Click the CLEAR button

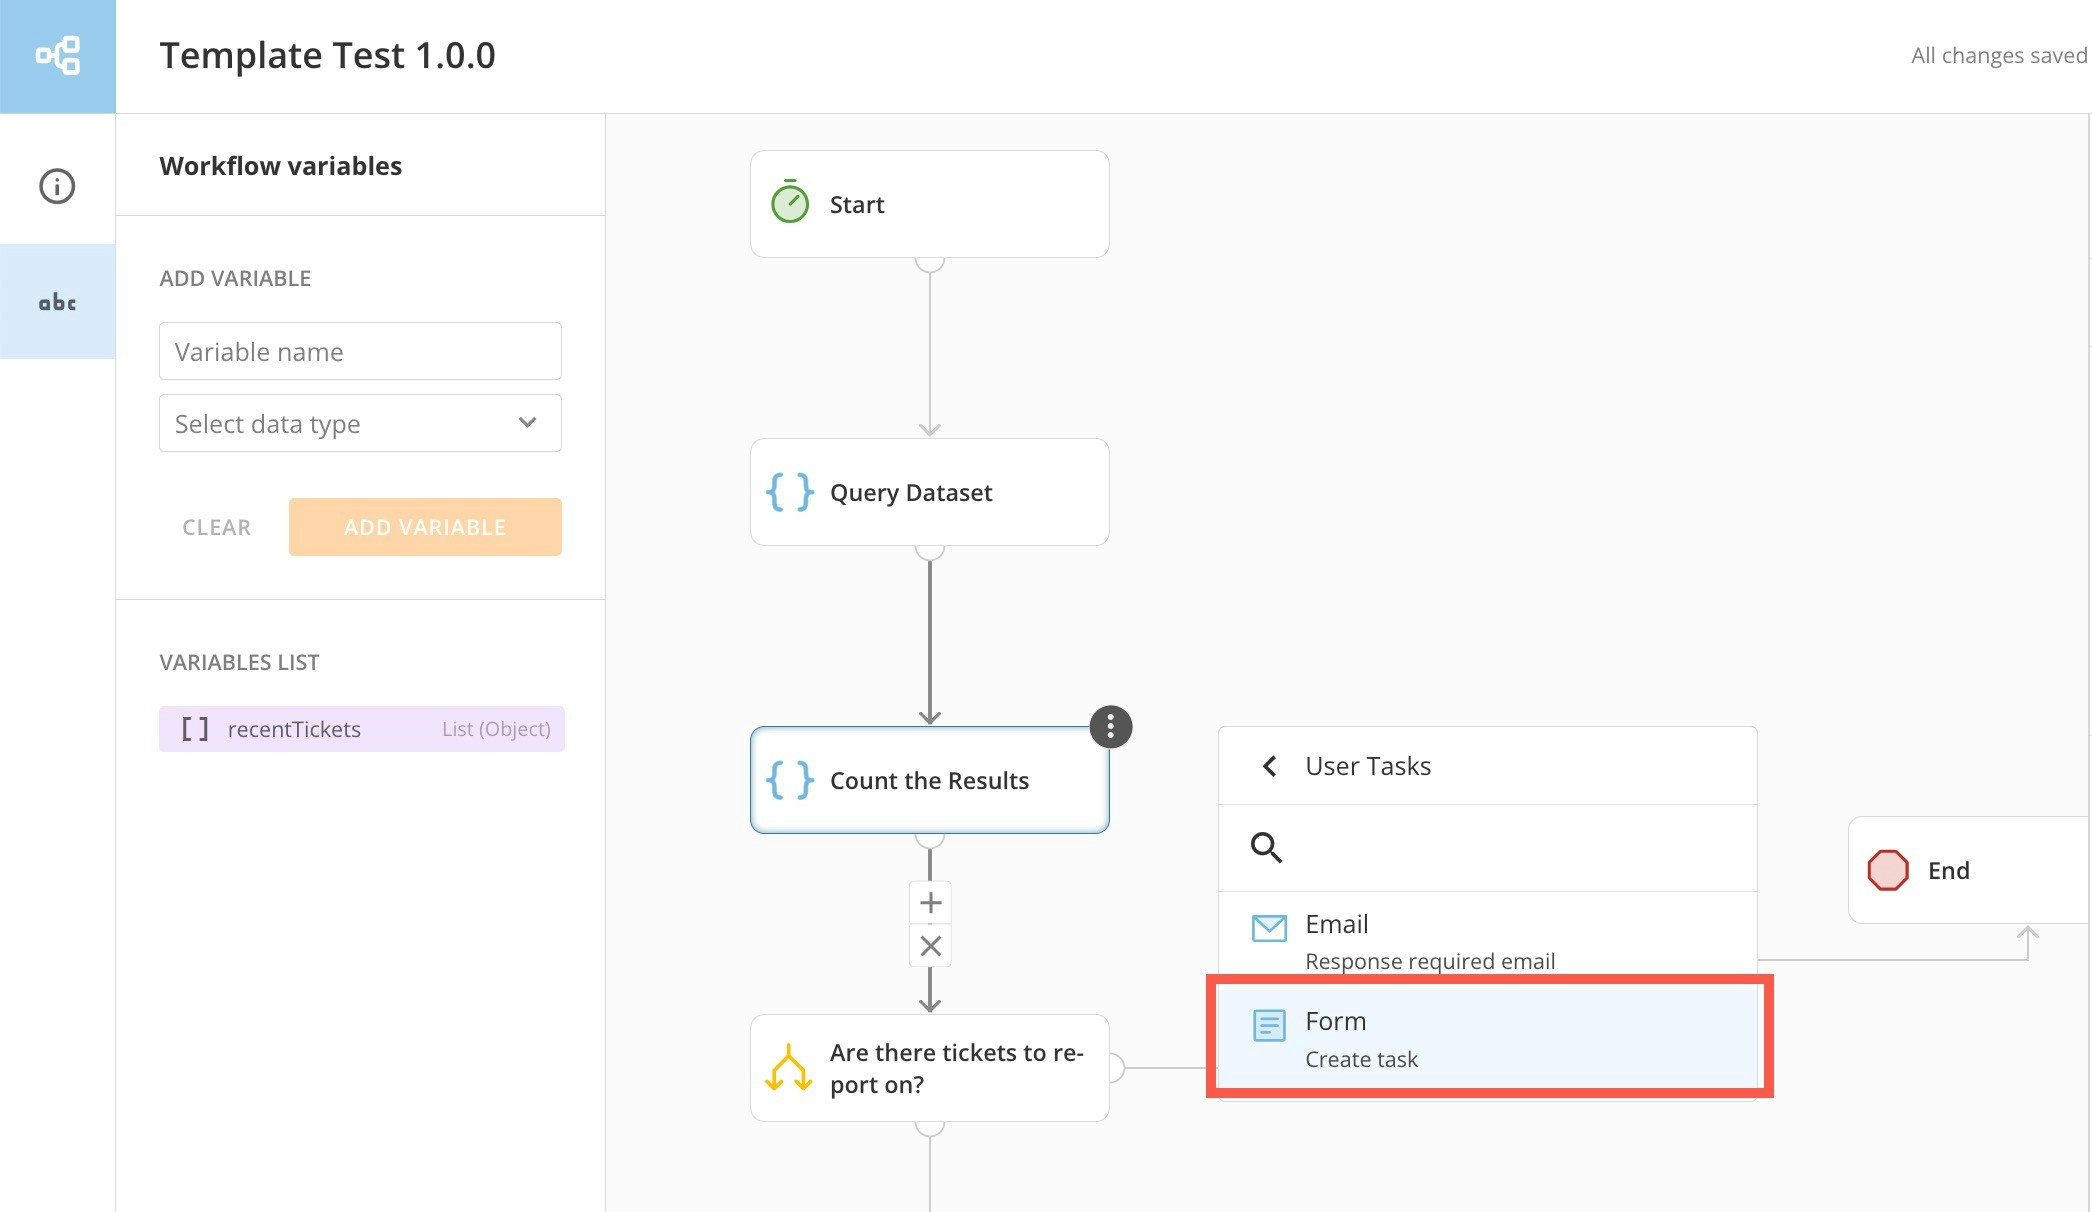216,527
